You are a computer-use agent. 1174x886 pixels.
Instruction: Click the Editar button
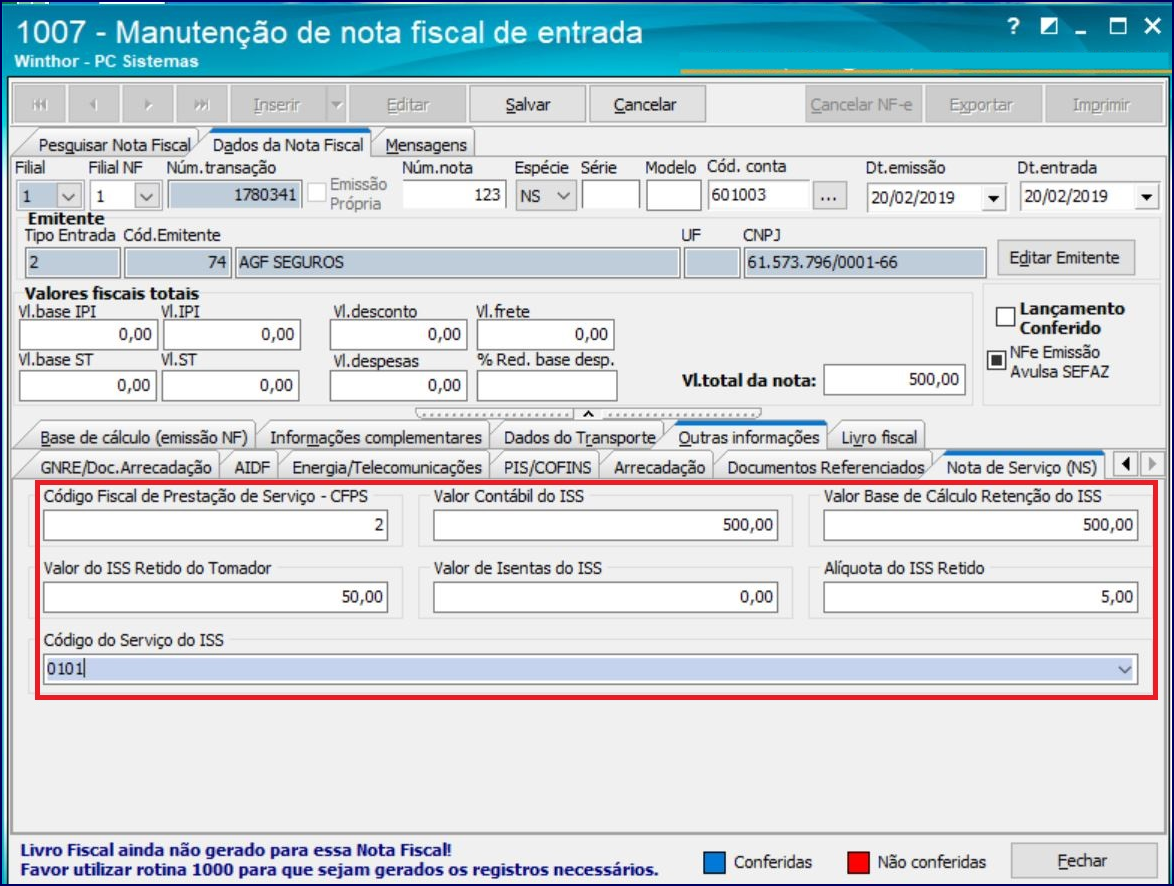pos(407,104)
